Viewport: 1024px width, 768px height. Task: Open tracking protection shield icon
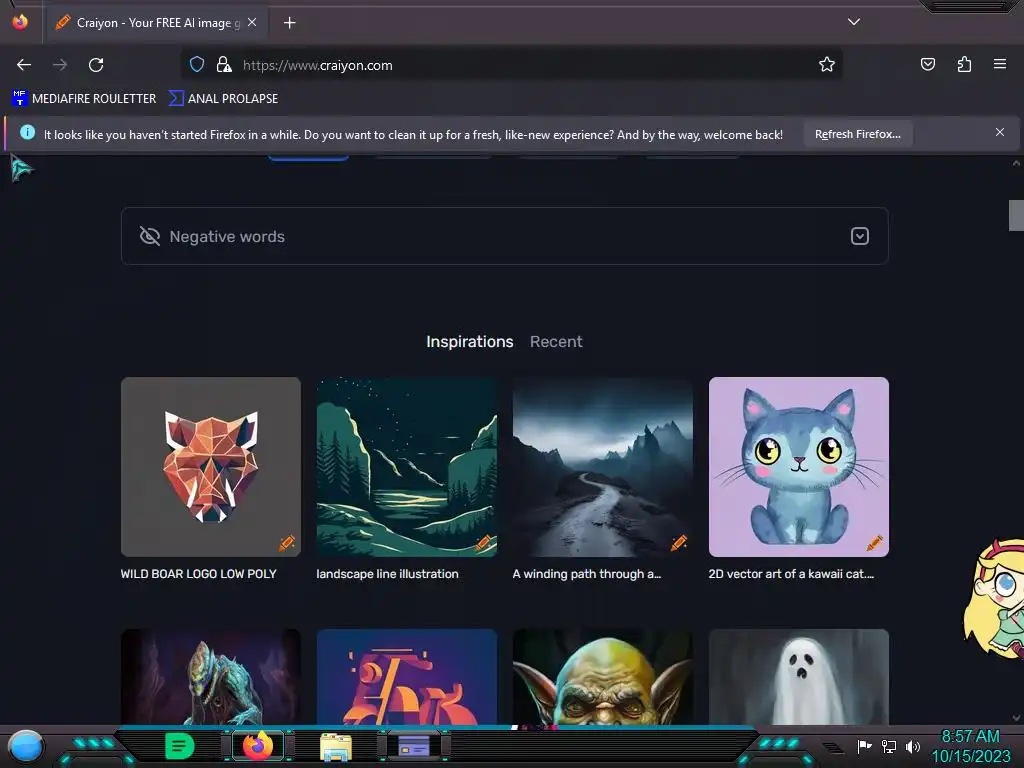(x=197, y=65)
